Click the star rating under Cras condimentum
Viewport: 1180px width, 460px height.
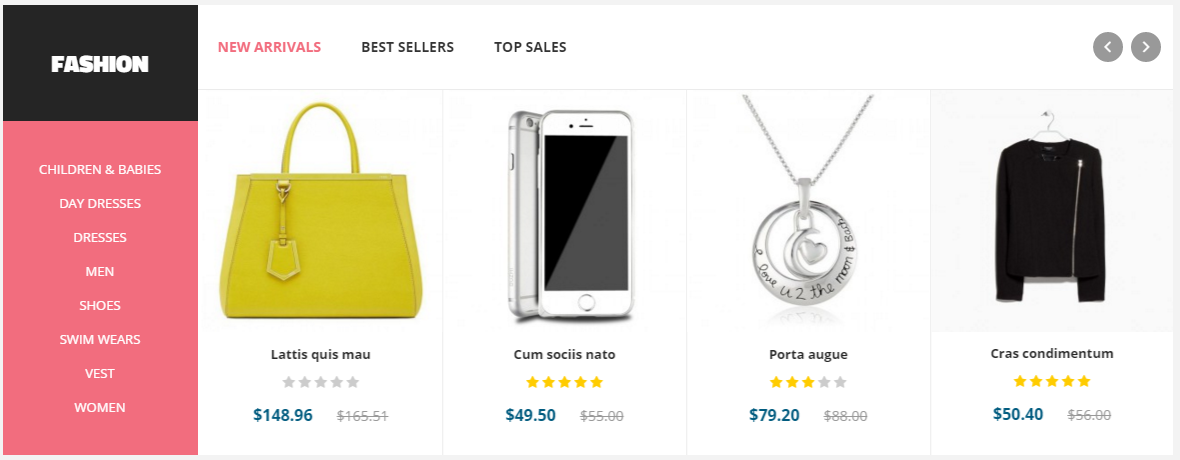(1051, 381)
